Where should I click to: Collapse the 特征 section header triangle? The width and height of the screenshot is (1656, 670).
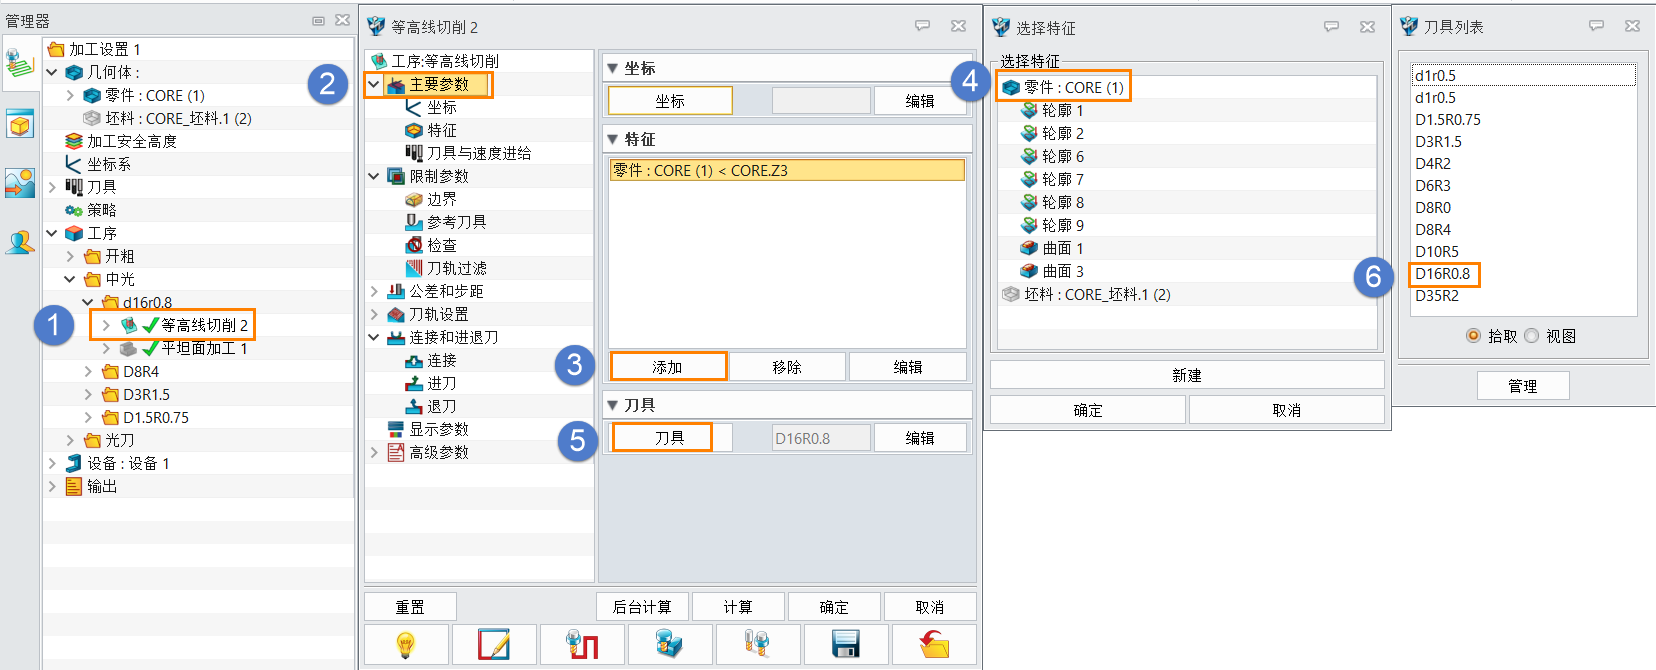tap(613, 139)
